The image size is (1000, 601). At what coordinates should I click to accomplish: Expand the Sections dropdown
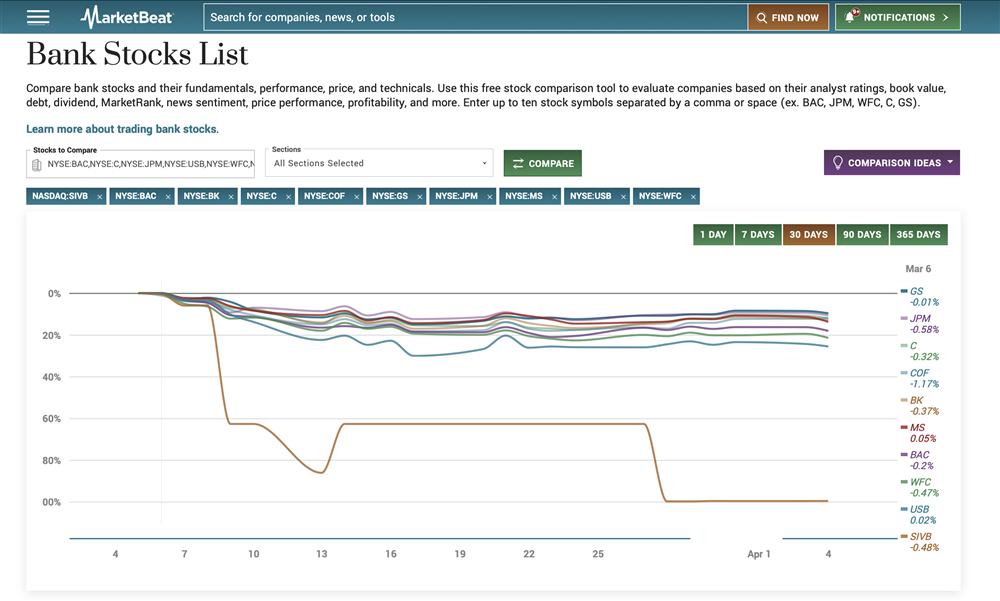(380, 163)
